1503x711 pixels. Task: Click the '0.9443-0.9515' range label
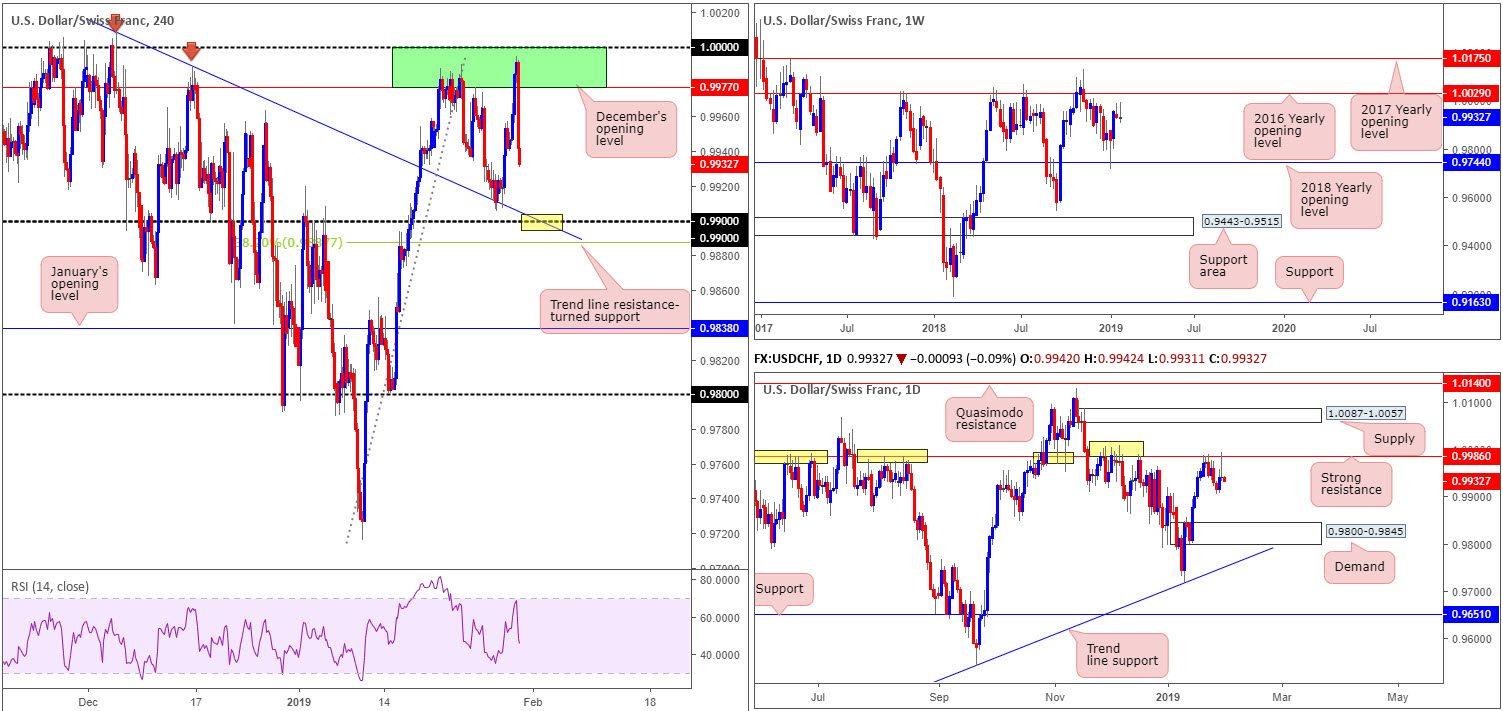pyautogui.click(x=1240, y=222)
